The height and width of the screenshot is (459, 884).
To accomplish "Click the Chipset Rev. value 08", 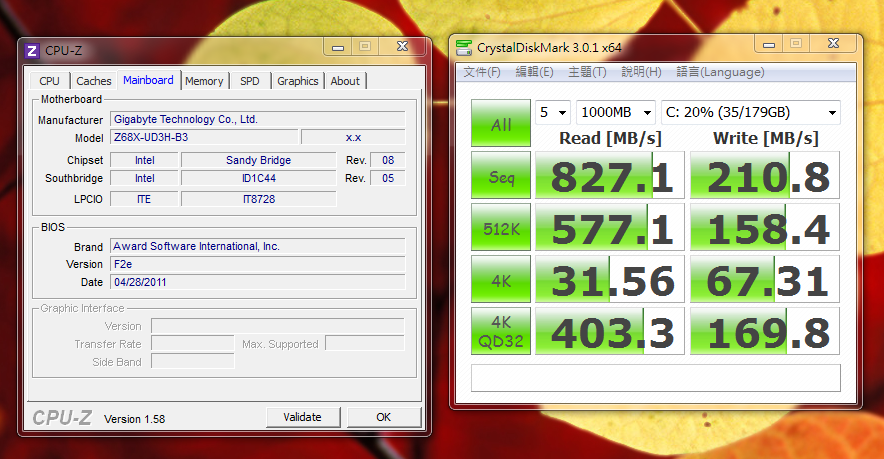I will pos(388,160).
